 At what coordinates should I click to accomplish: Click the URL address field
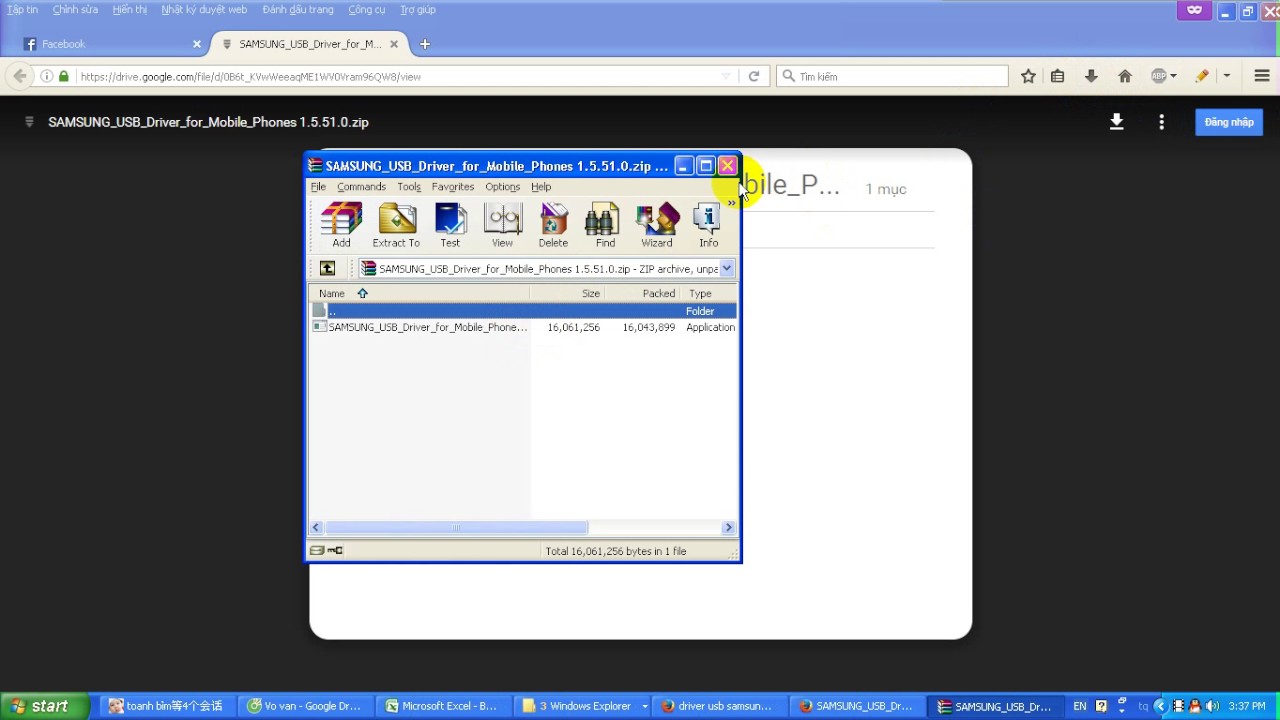(x=400, y=76)
